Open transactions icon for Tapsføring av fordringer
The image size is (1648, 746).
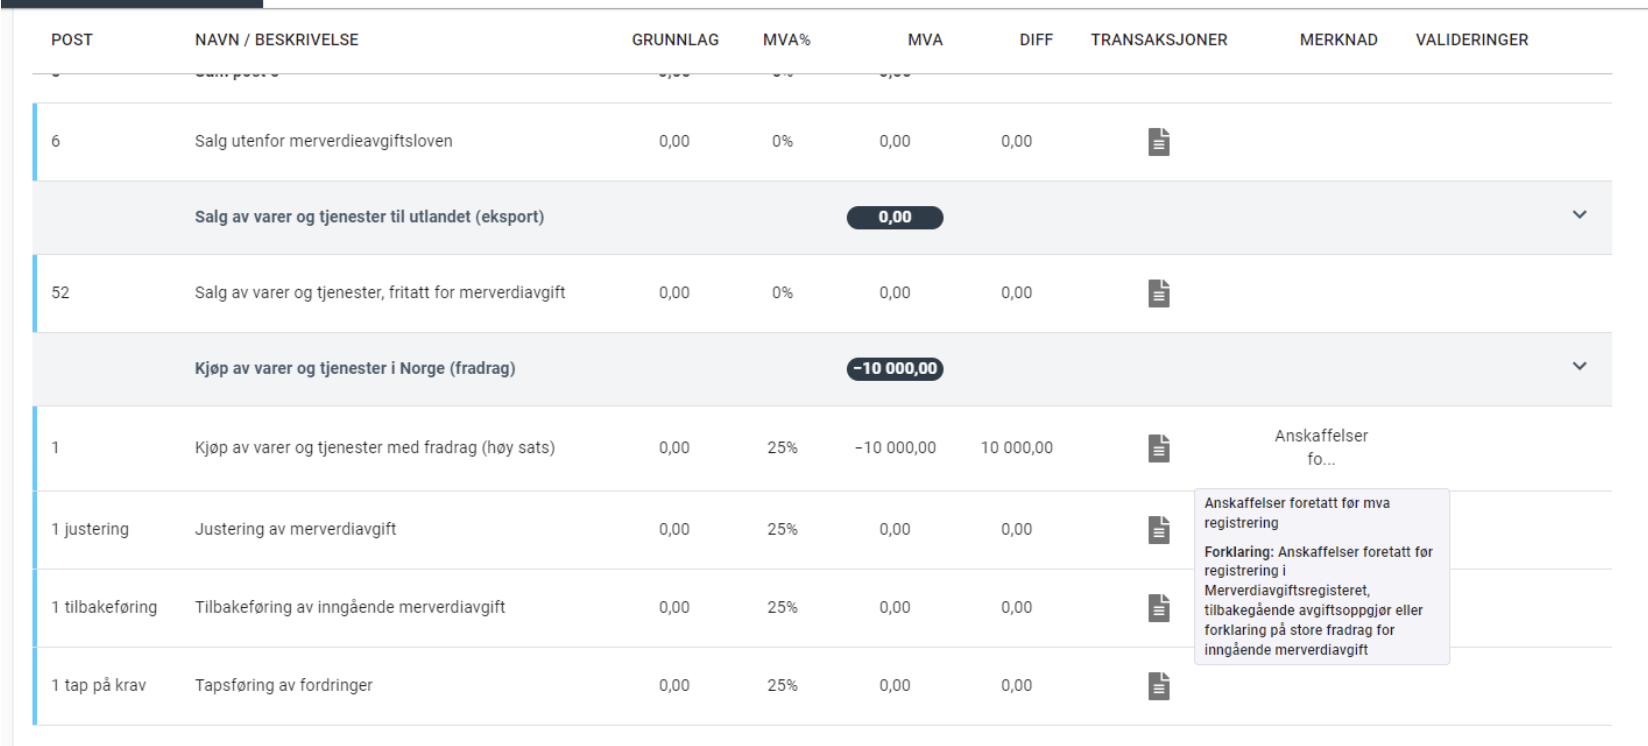pyautogui.click(x=1158, y=686)
